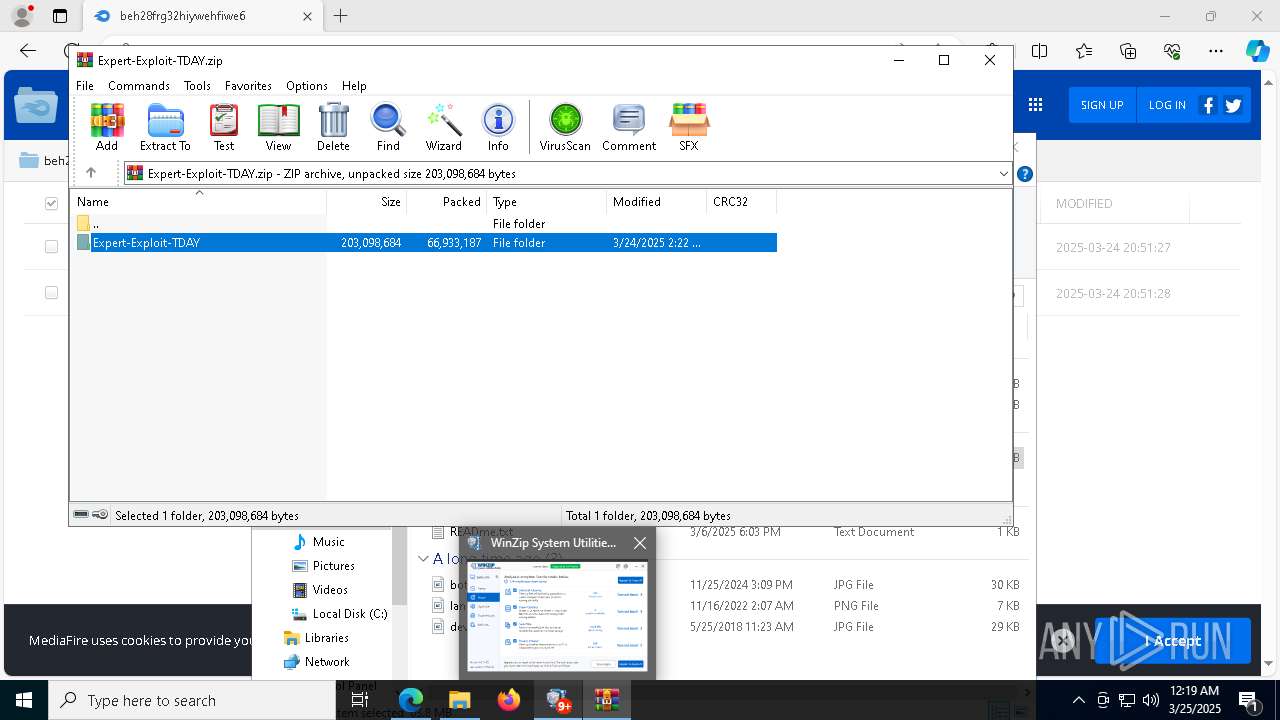Open the Edge Copilot icon
Screen dimensions: 1280x720
[x=1257, y=51]
